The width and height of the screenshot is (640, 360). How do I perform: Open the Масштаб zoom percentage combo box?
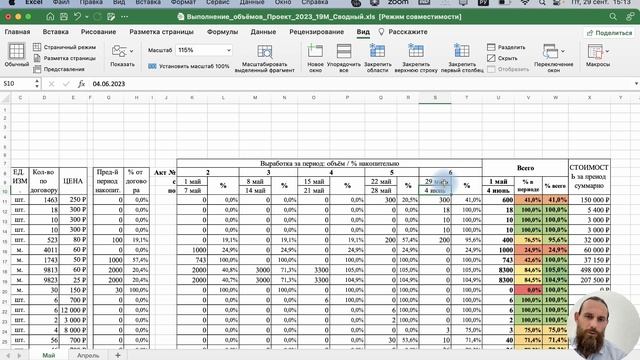click(204, 50)
